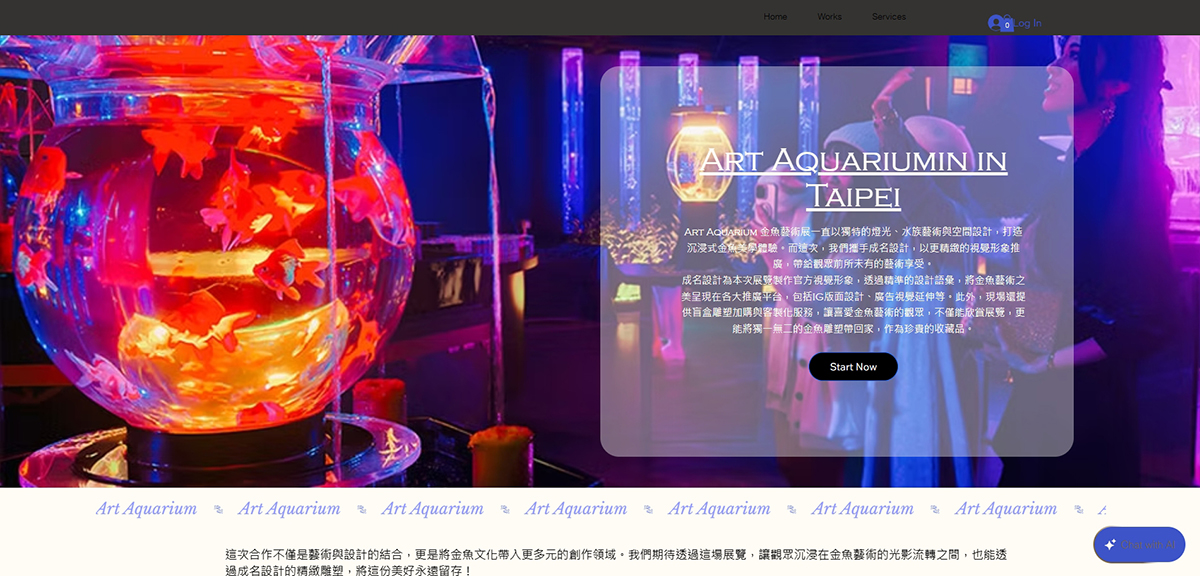Image resolution: width=1200 pixels, height=576 pixels.
Task: Click the Art Aquariumin in Taipei heading
Action: click(x=852, y=177)
